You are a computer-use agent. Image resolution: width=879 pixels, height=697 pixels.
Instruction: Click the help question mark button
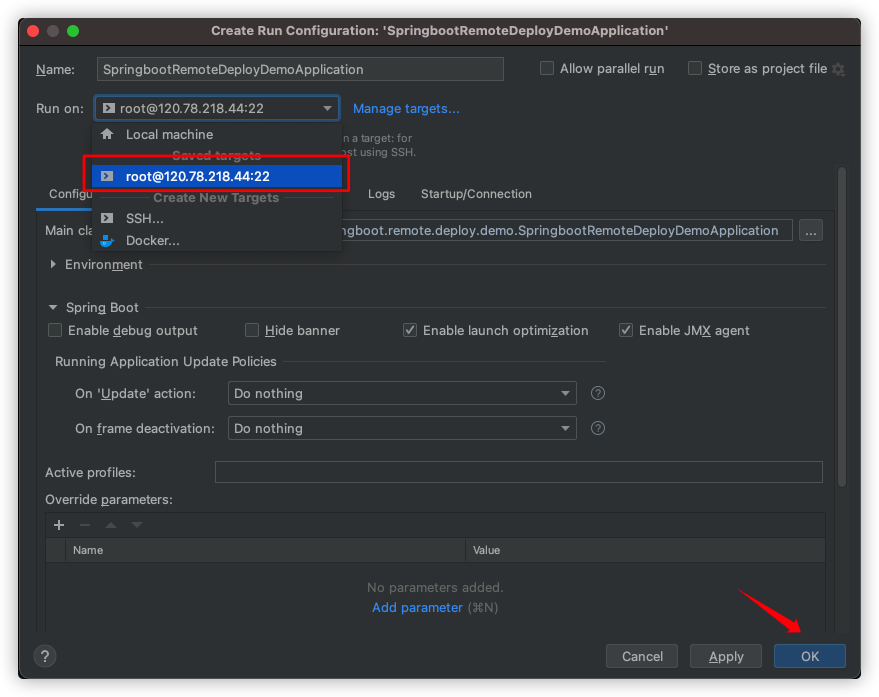[45, 656]
